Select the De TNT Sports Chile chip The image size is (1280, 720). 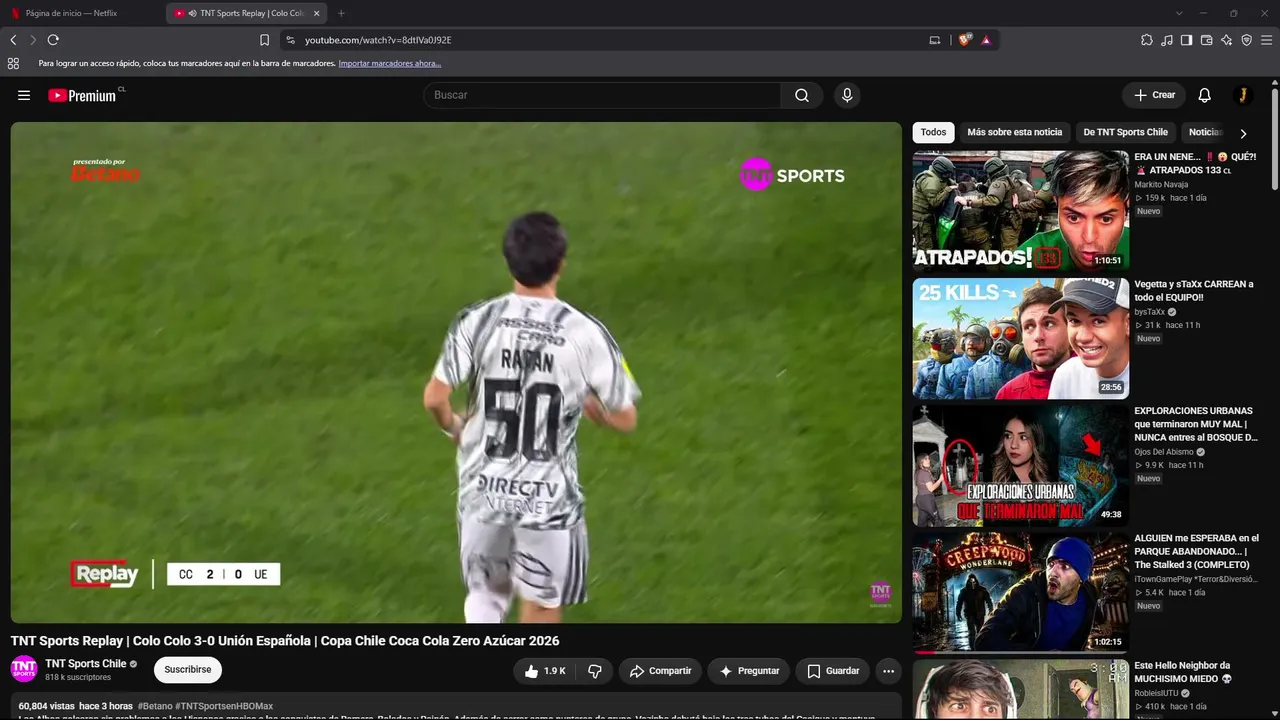(x=1125, y=132)
